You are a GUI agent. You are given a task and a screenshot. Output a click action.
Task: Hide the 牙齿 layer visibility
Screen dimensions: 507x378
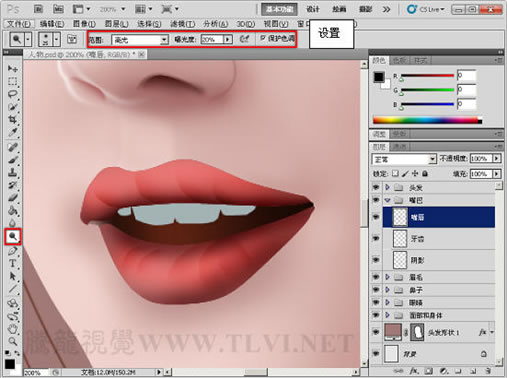[x=376, y=238]
